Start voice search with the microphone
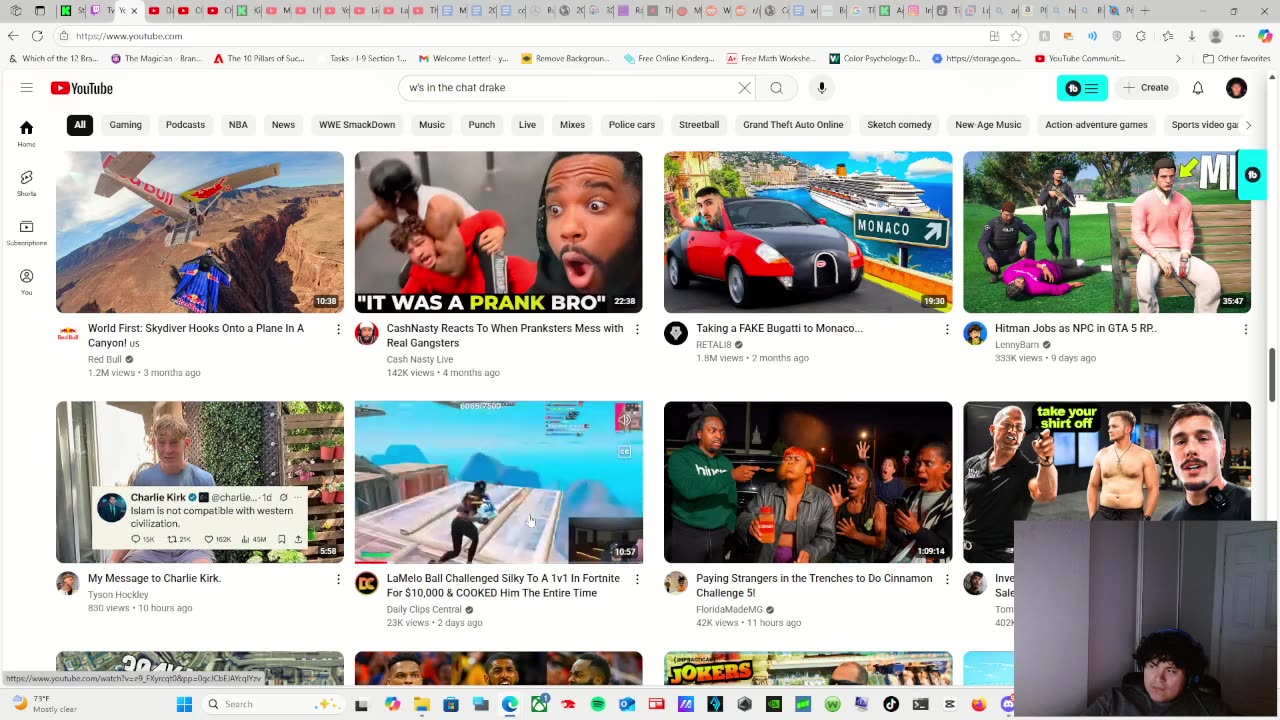Image resolution: width=1280 pixels, height=720 pixels. [x=822, y=88]
